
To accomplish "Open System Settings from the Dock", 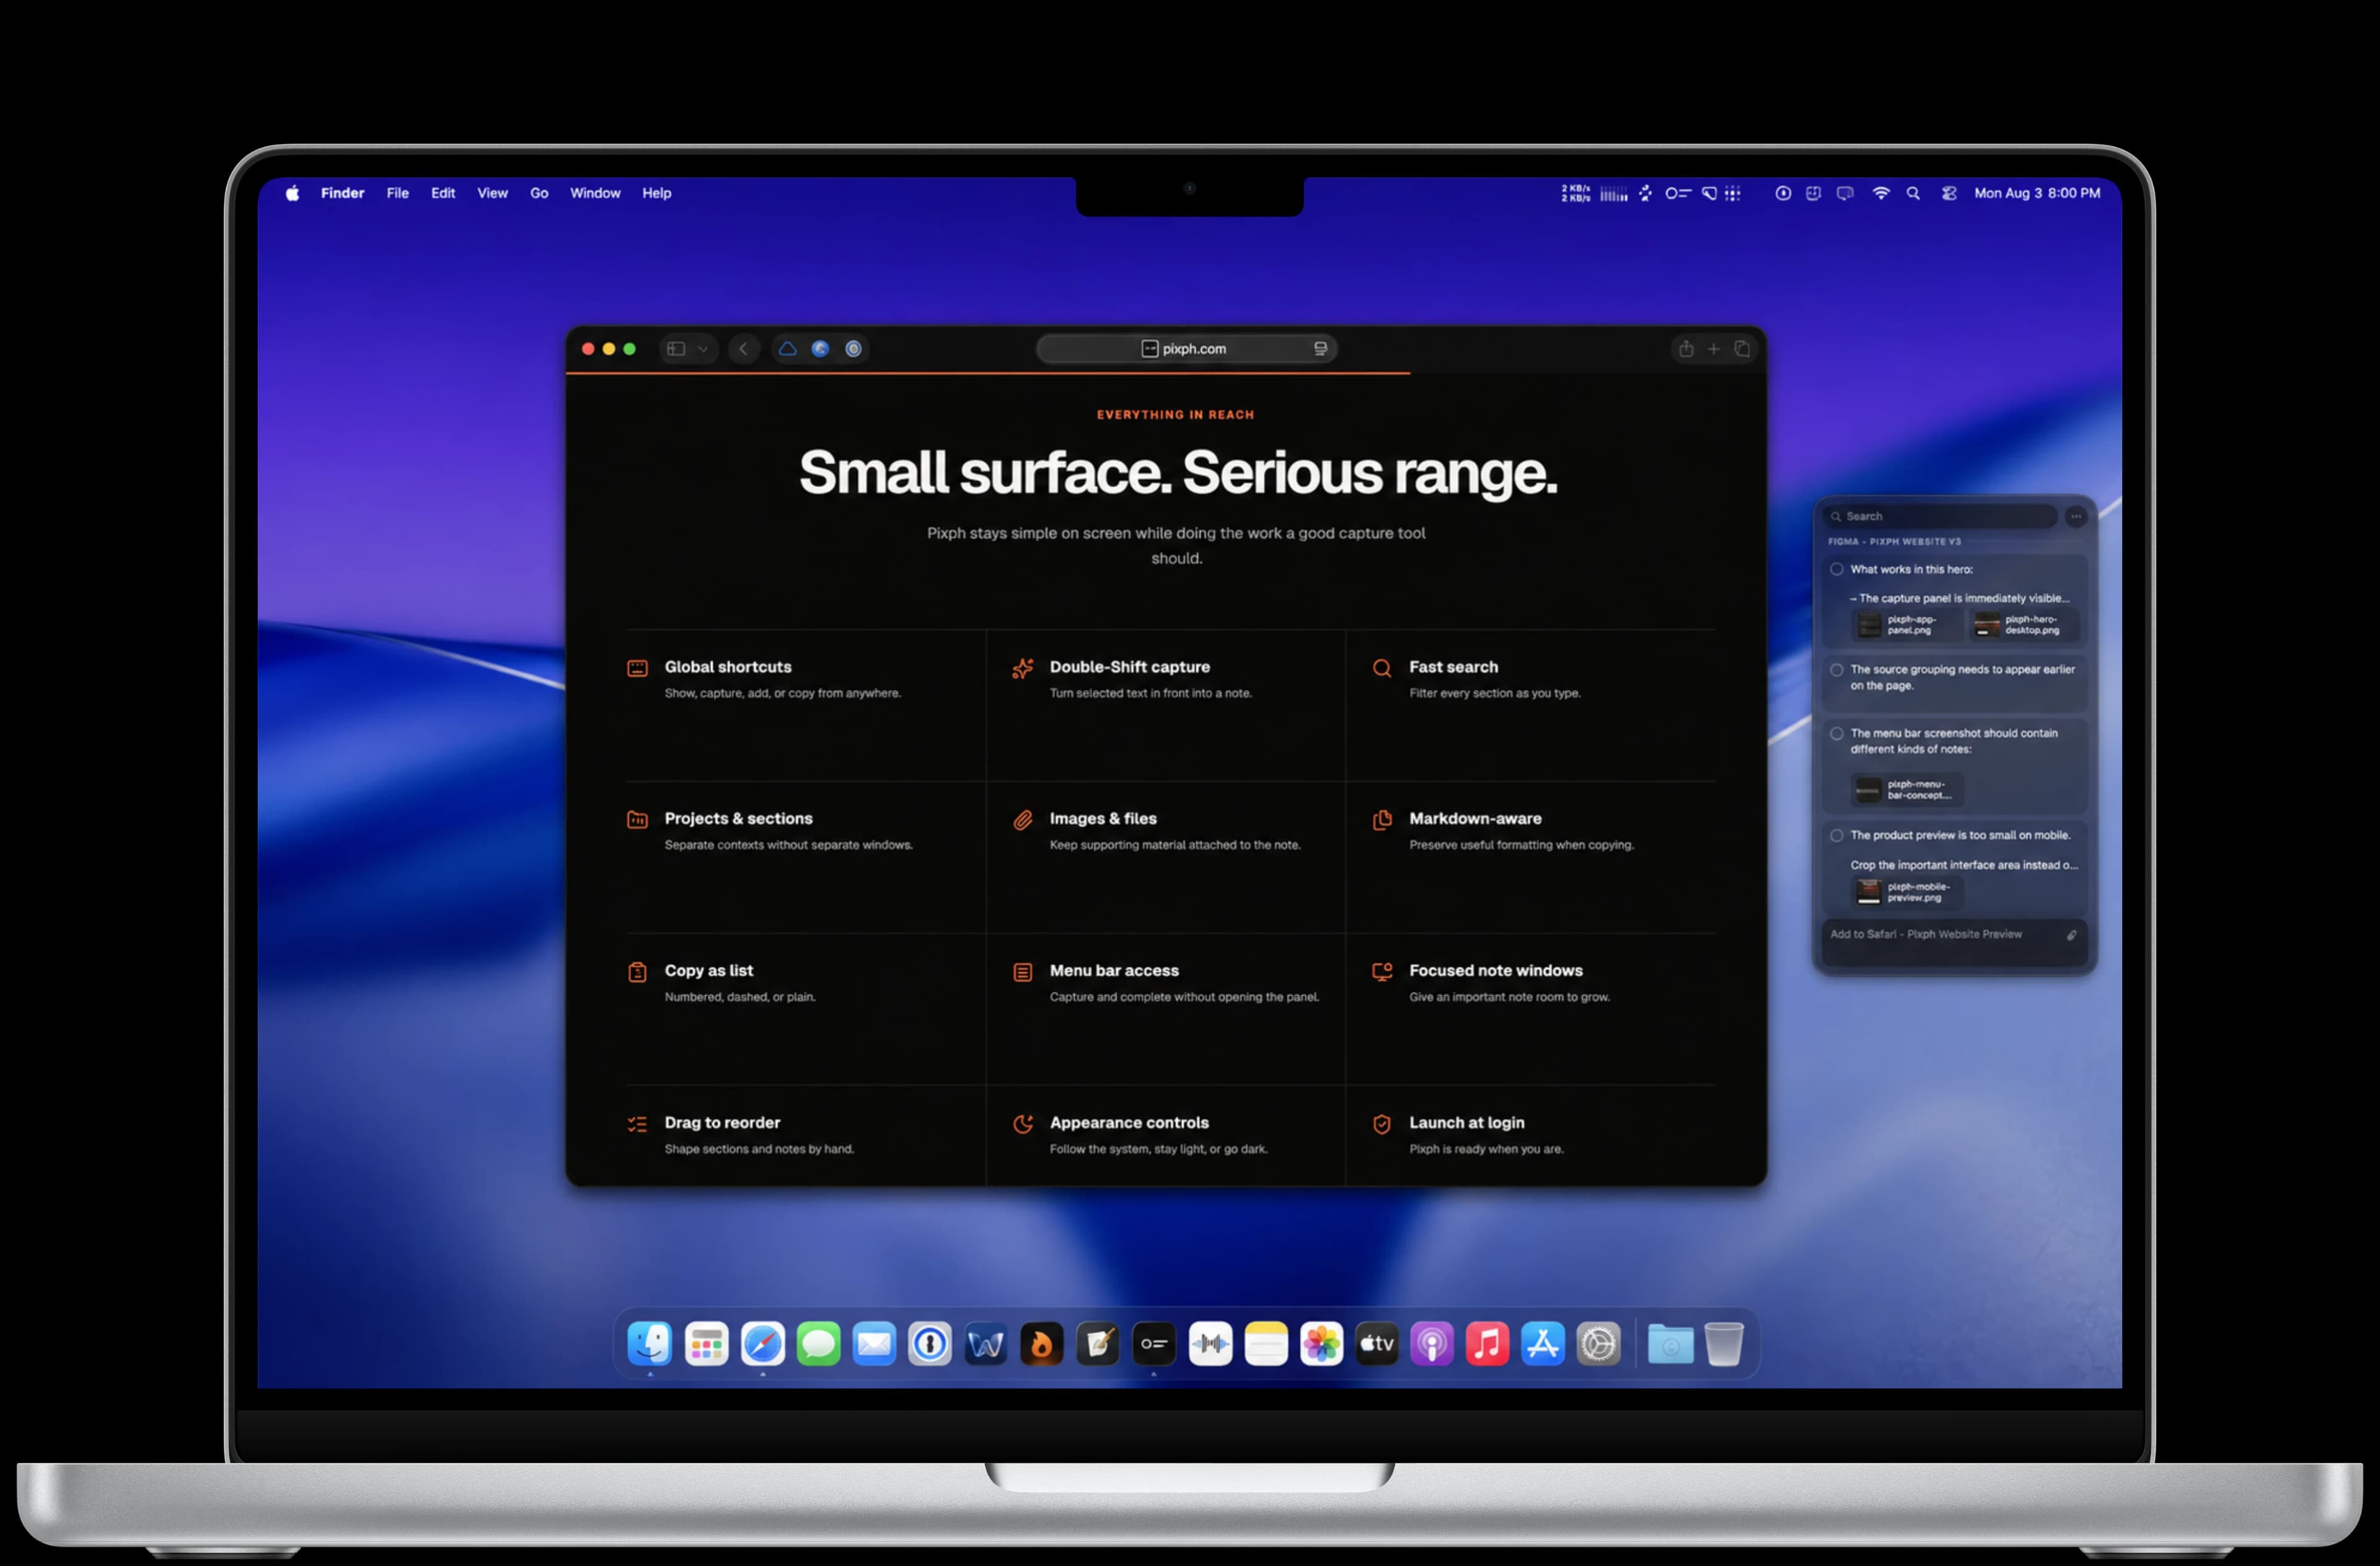I will tap(1598, 1343).
